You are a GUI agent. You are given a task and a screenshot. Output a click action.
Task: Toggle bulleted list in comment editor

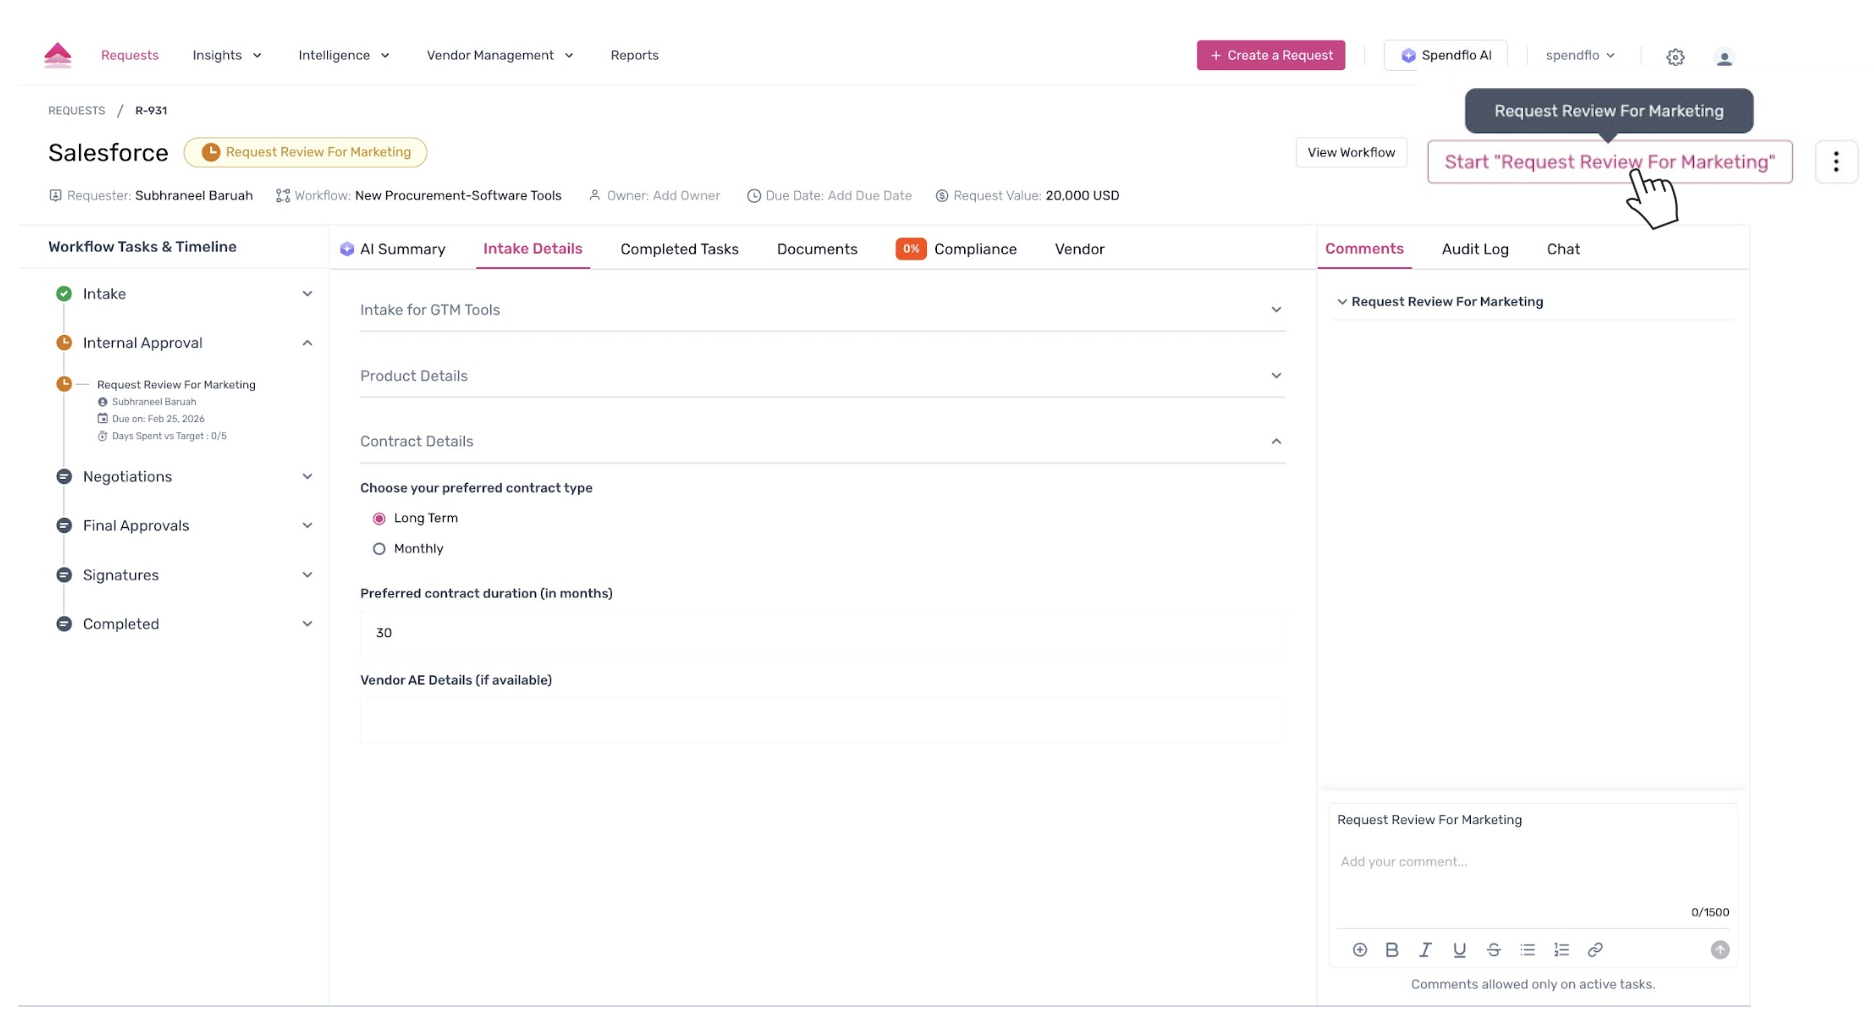(1527, 950)
